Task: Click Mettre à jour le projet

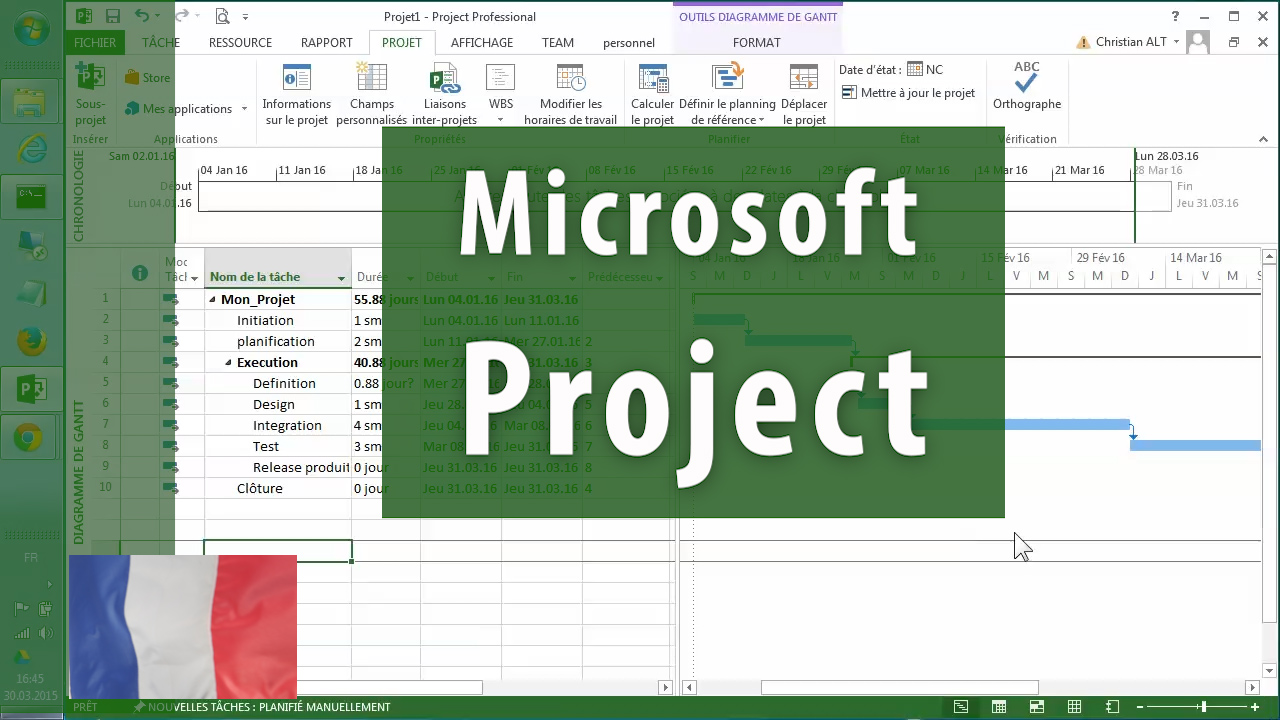Action: (908, 92)
